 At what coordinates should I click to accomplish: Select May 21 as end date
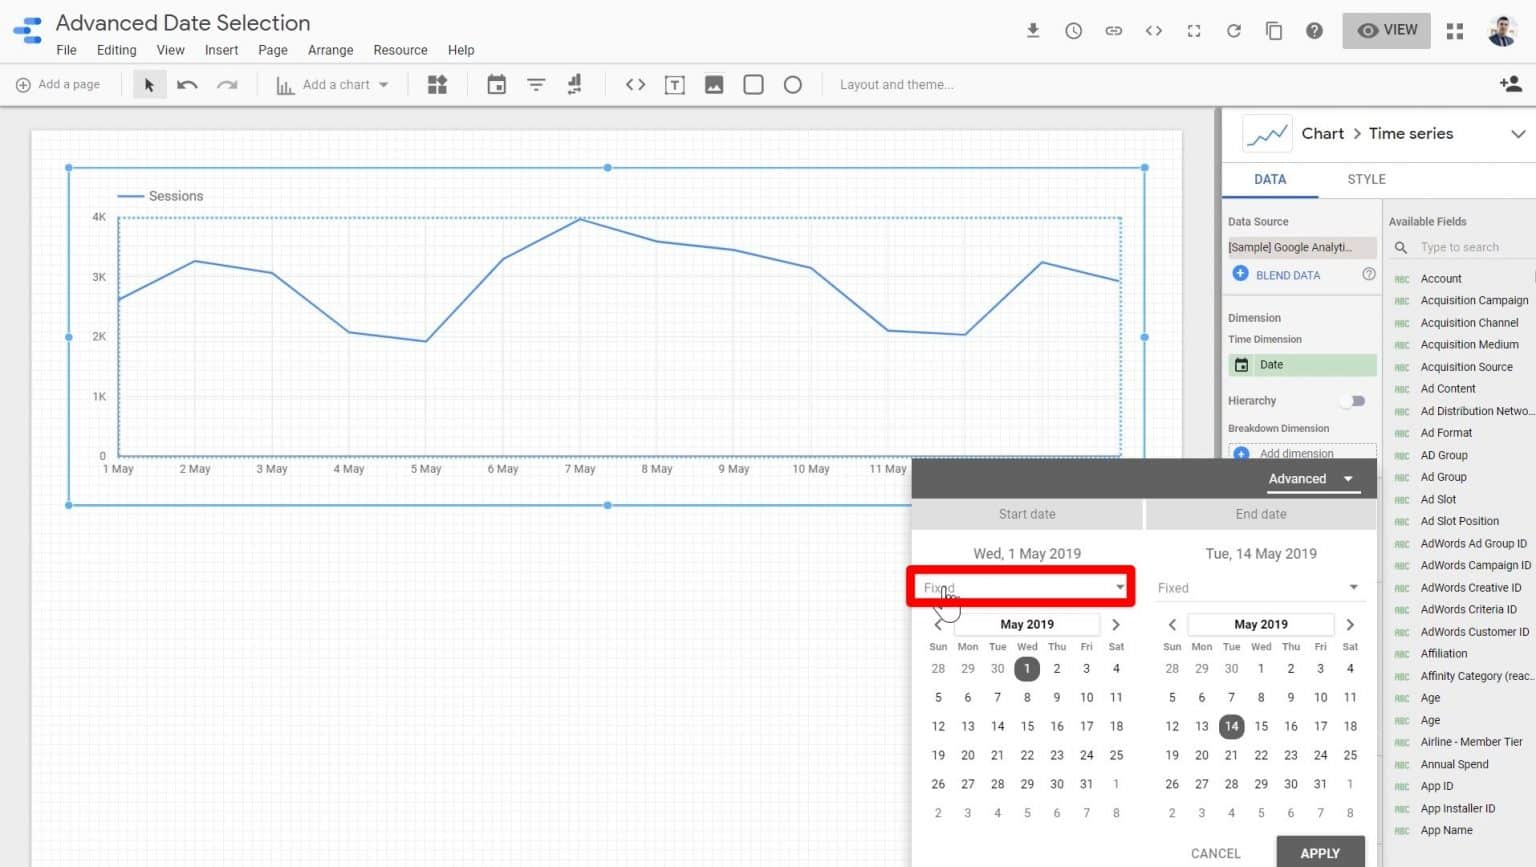[1231, 755]
